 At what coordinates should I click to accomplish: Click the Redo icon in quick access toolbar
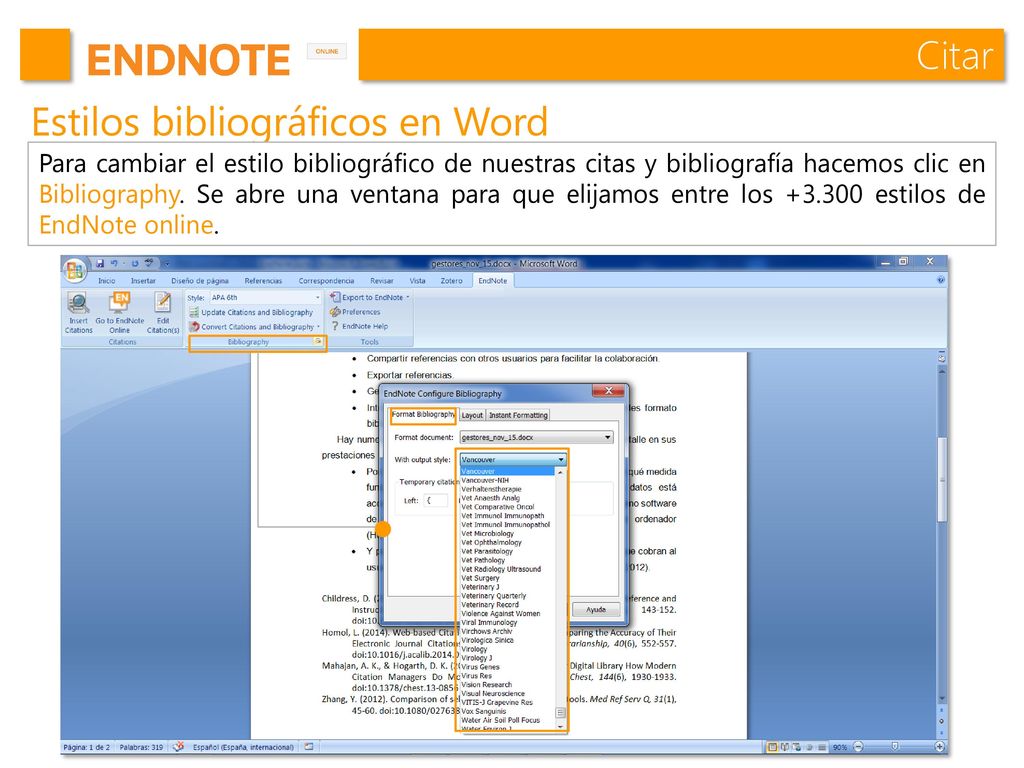tap(135, 263)
